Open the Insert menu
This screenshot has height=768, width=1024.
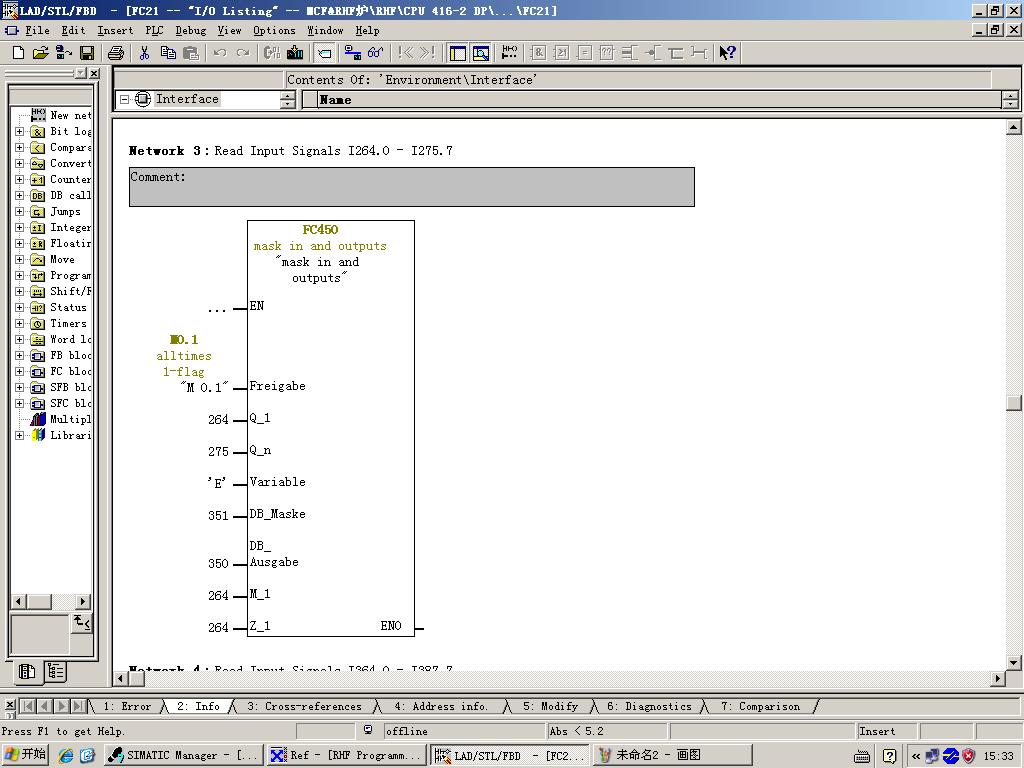[x=115, y=30]
